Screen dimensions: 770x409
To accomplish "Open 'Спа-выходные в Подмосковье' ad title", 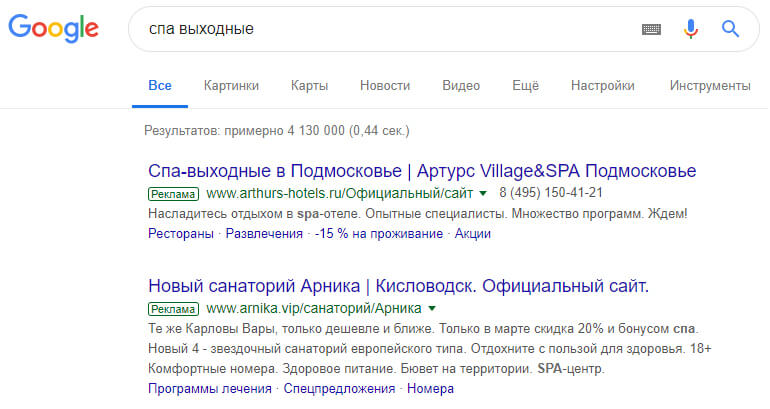I will tap(422, 171).
